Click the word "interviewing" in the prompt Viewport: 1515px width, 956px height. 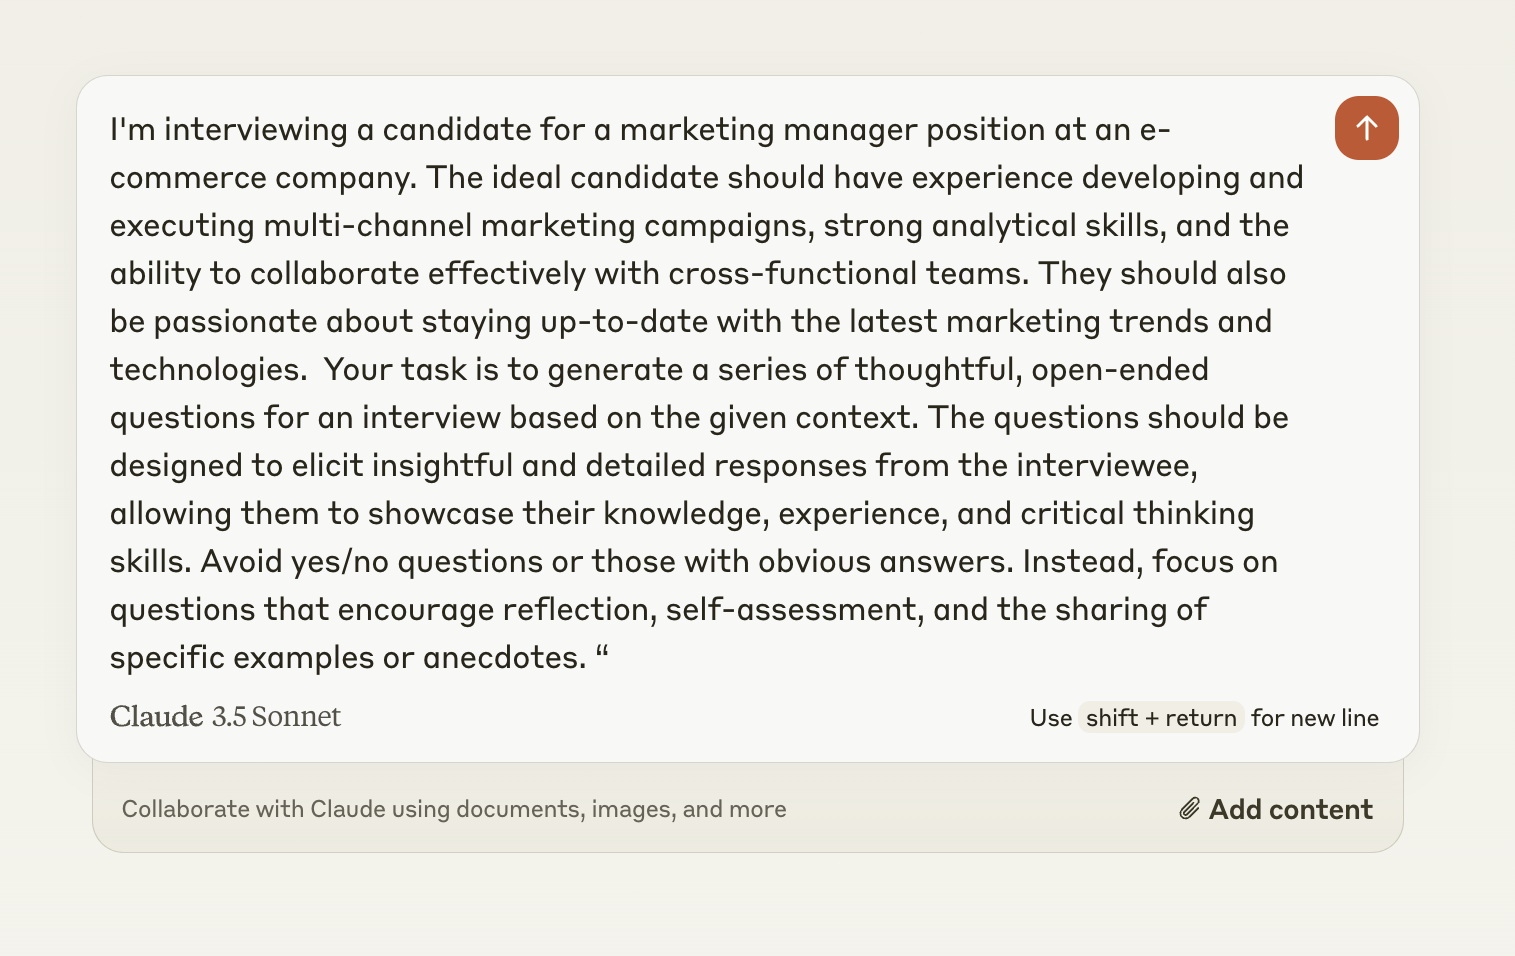[255, 130]
